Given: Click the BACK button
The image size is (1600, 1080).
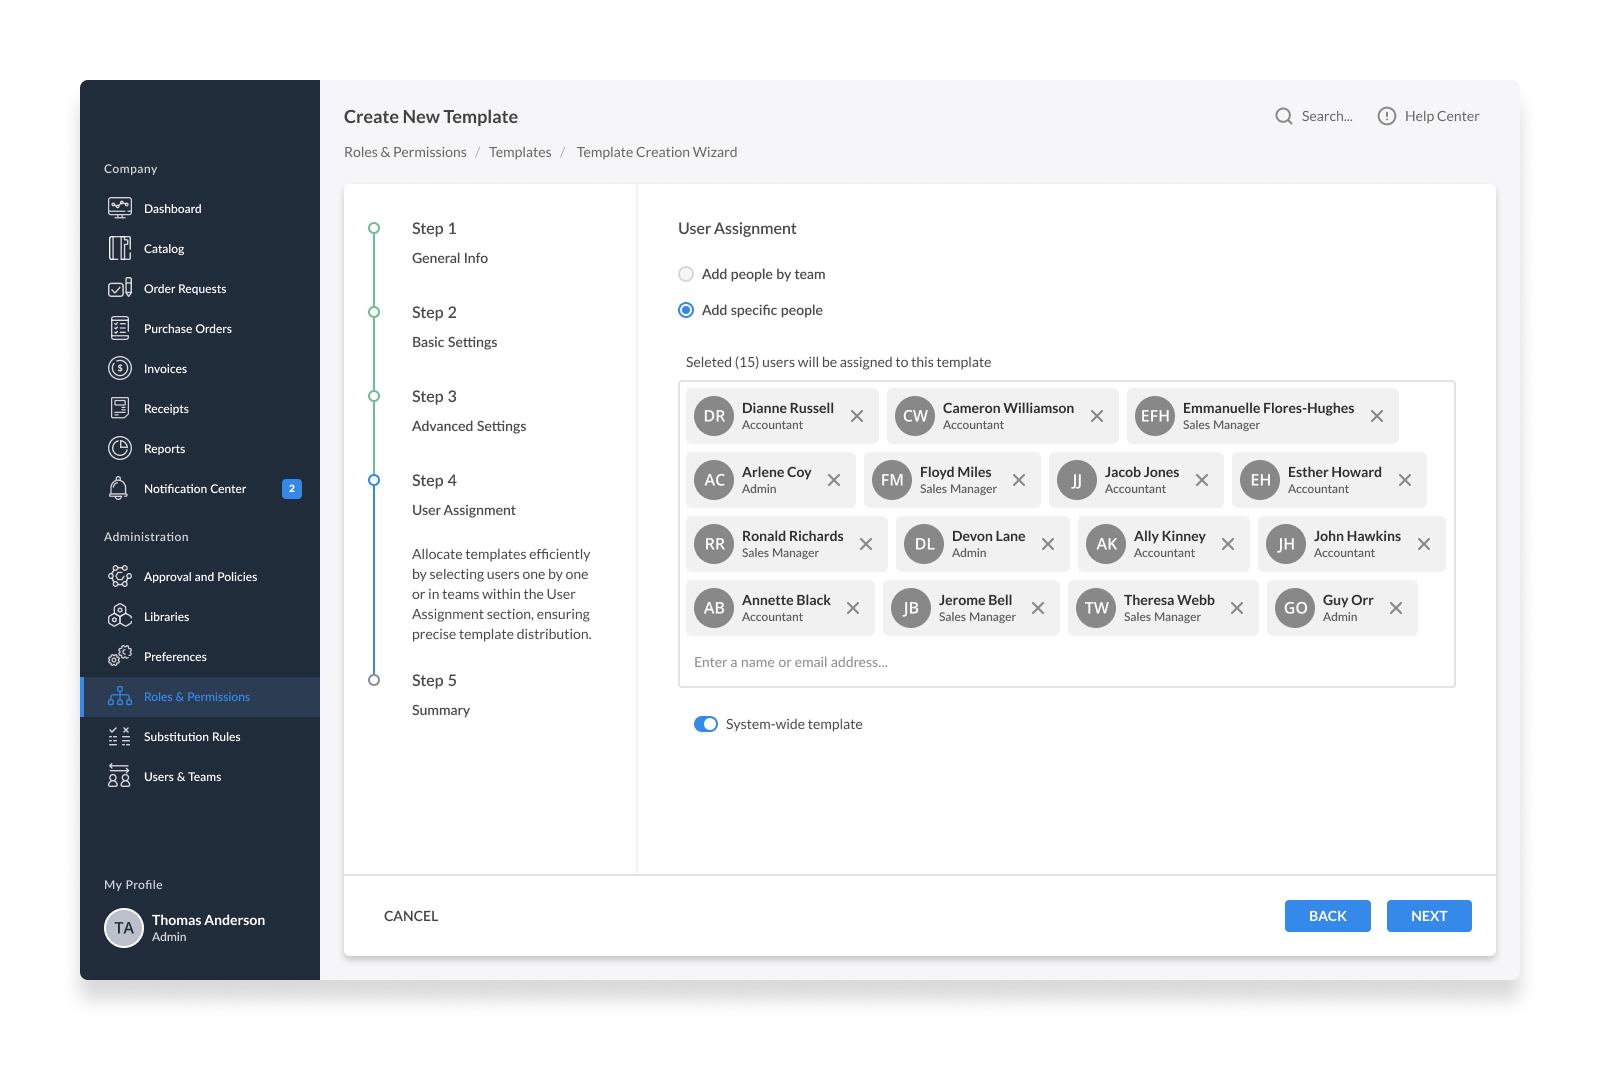Looking at the screenshot, I should [x=1328, y=916].
